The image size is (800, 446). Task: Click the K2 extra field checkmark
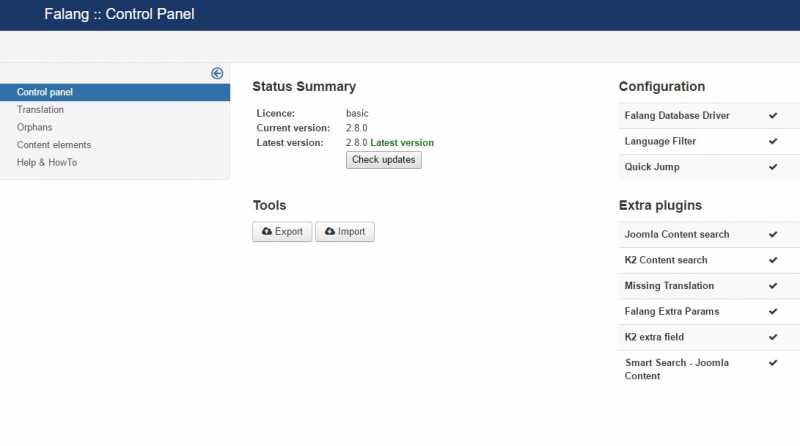(773, 337)
